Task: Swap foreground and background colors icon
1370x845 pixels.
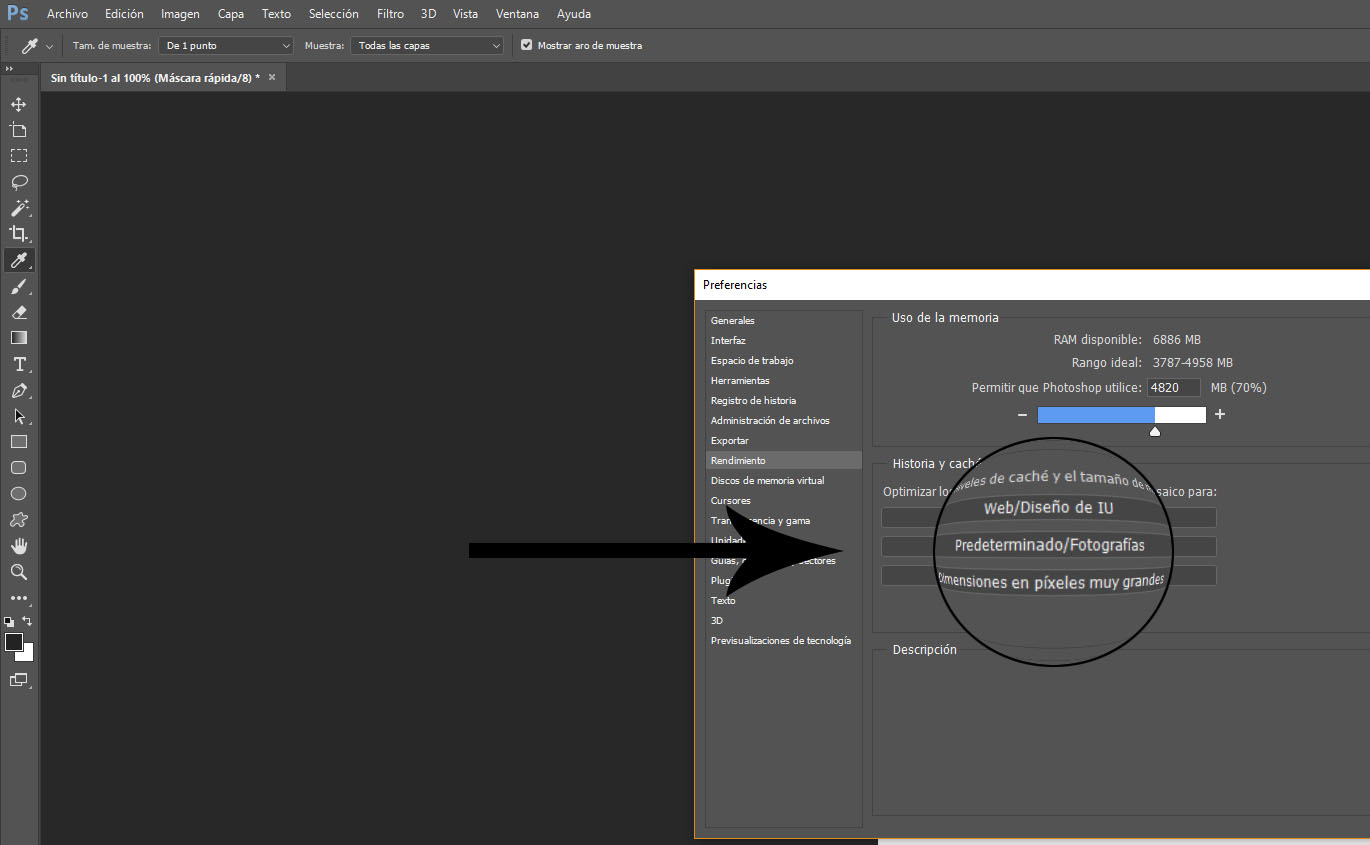Action: click(28, 621)
